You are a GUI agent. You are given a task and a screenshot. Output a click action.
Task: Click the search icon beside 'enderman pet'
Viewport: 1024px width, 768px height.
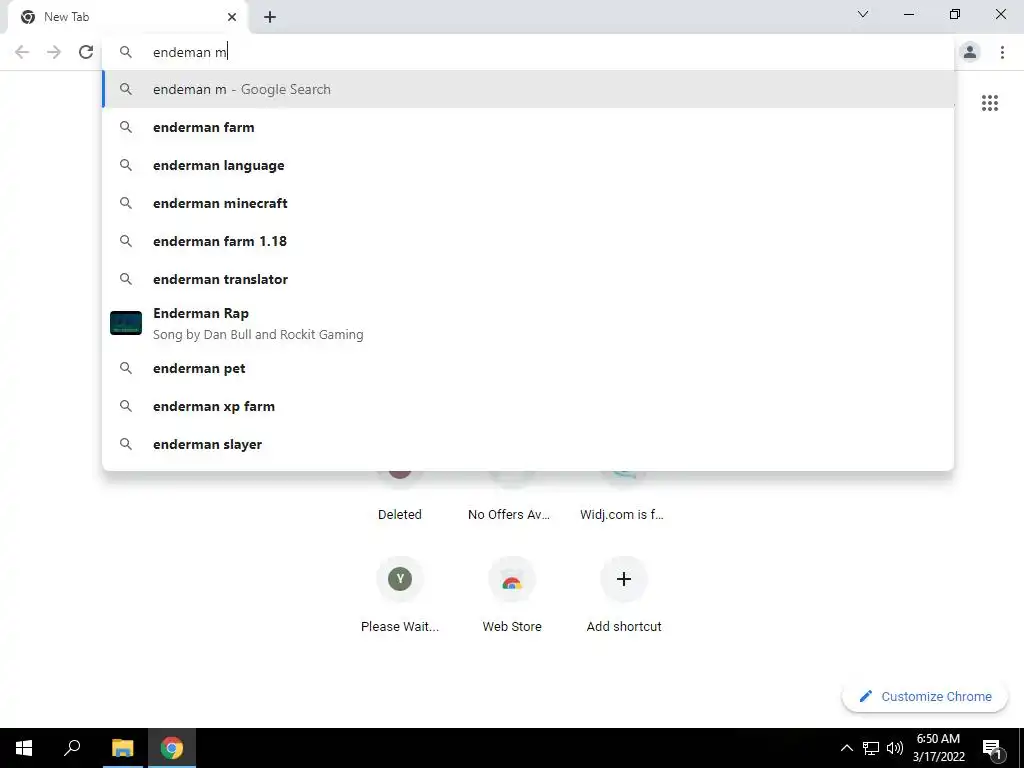point(126,368)
